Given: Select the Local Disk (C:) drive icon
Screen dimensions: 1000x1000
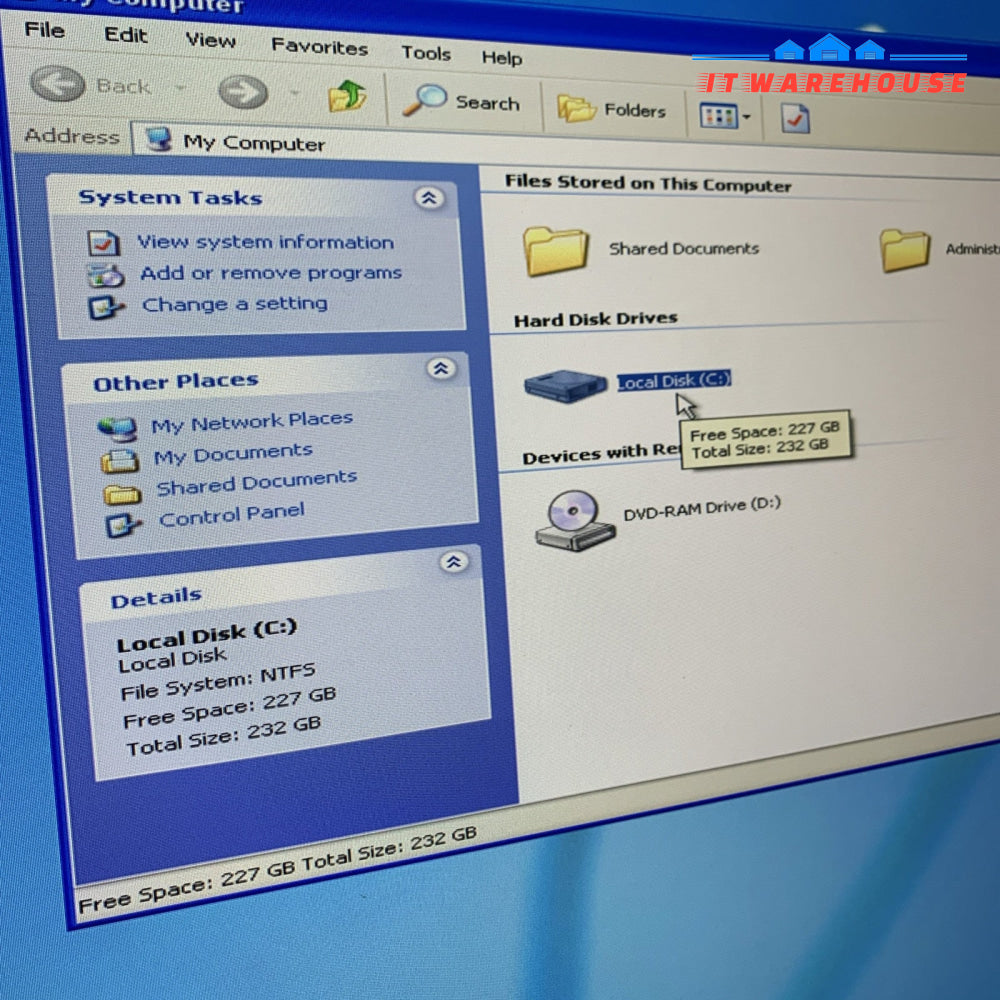Looking at the screenshot, I should click(565, 385).
